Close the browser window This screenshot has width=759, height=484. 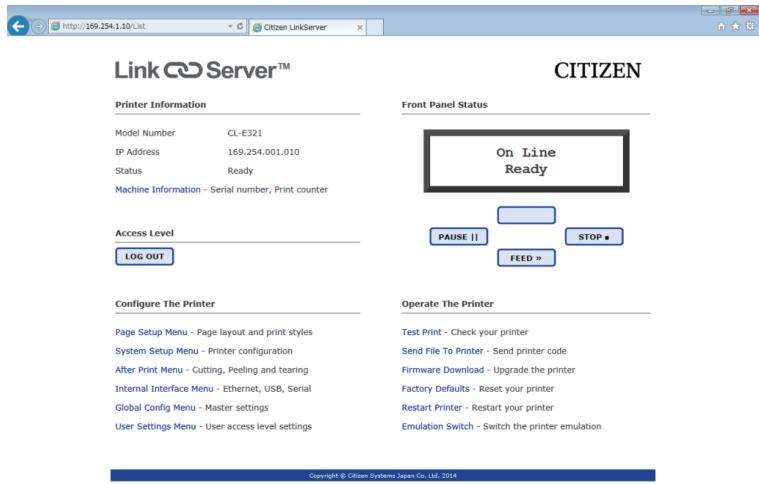748,11
